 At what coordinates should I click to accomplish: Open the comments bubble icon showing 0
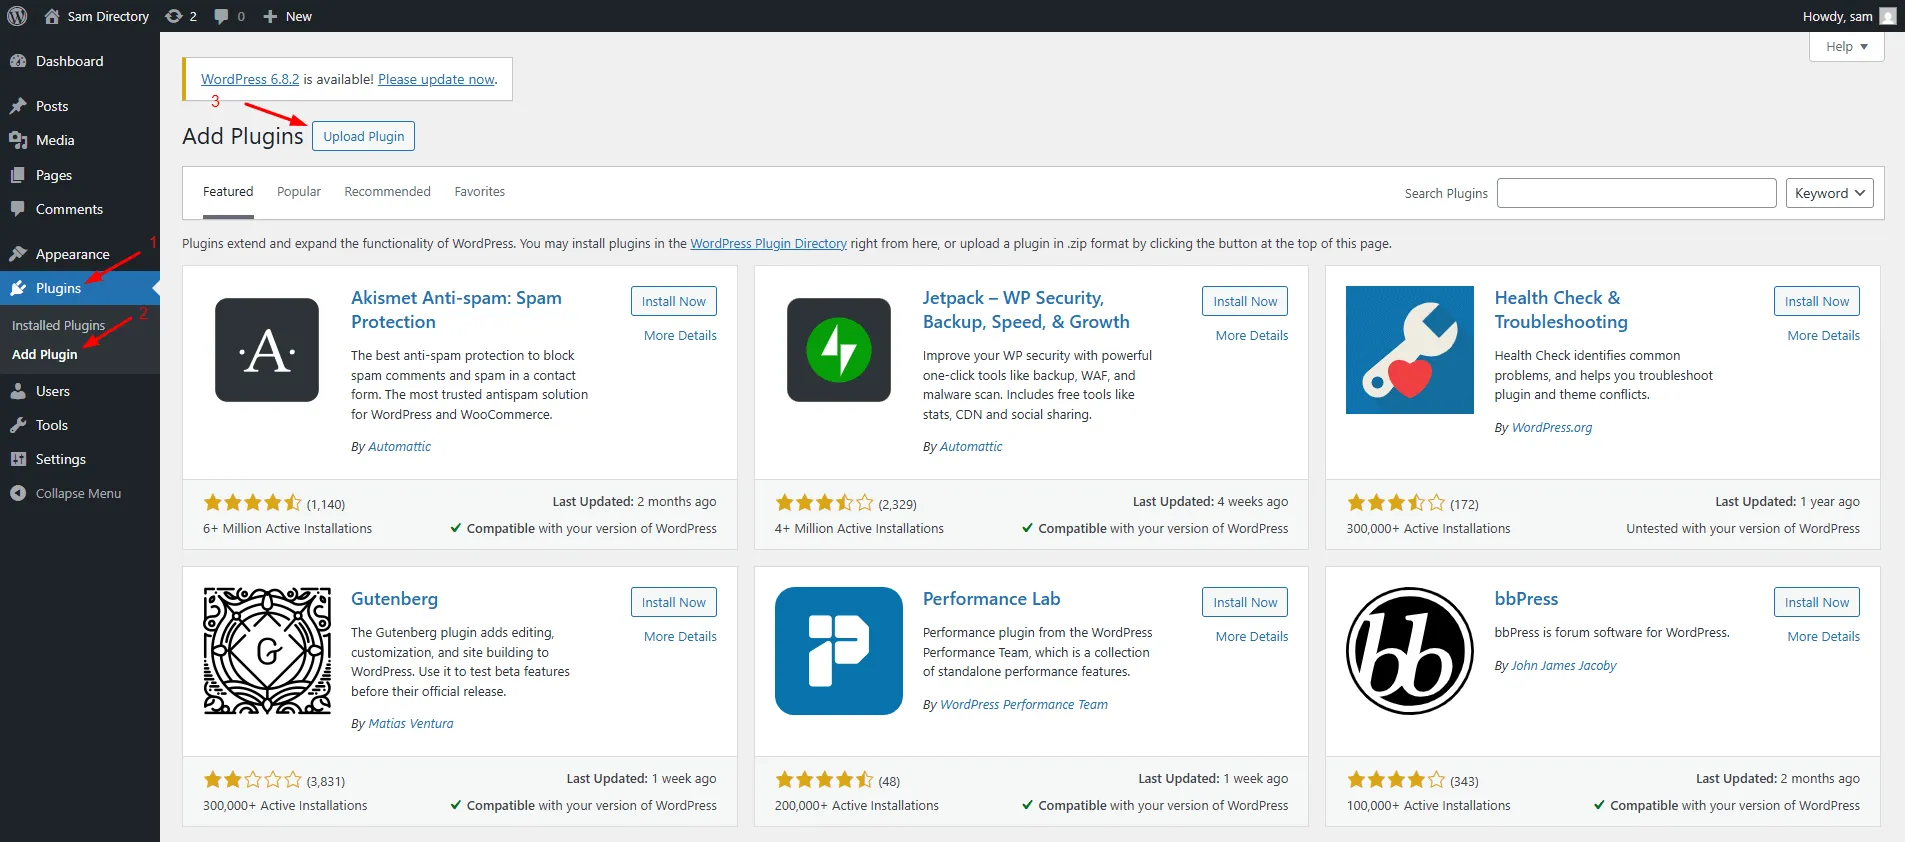(x=221, y=16)
